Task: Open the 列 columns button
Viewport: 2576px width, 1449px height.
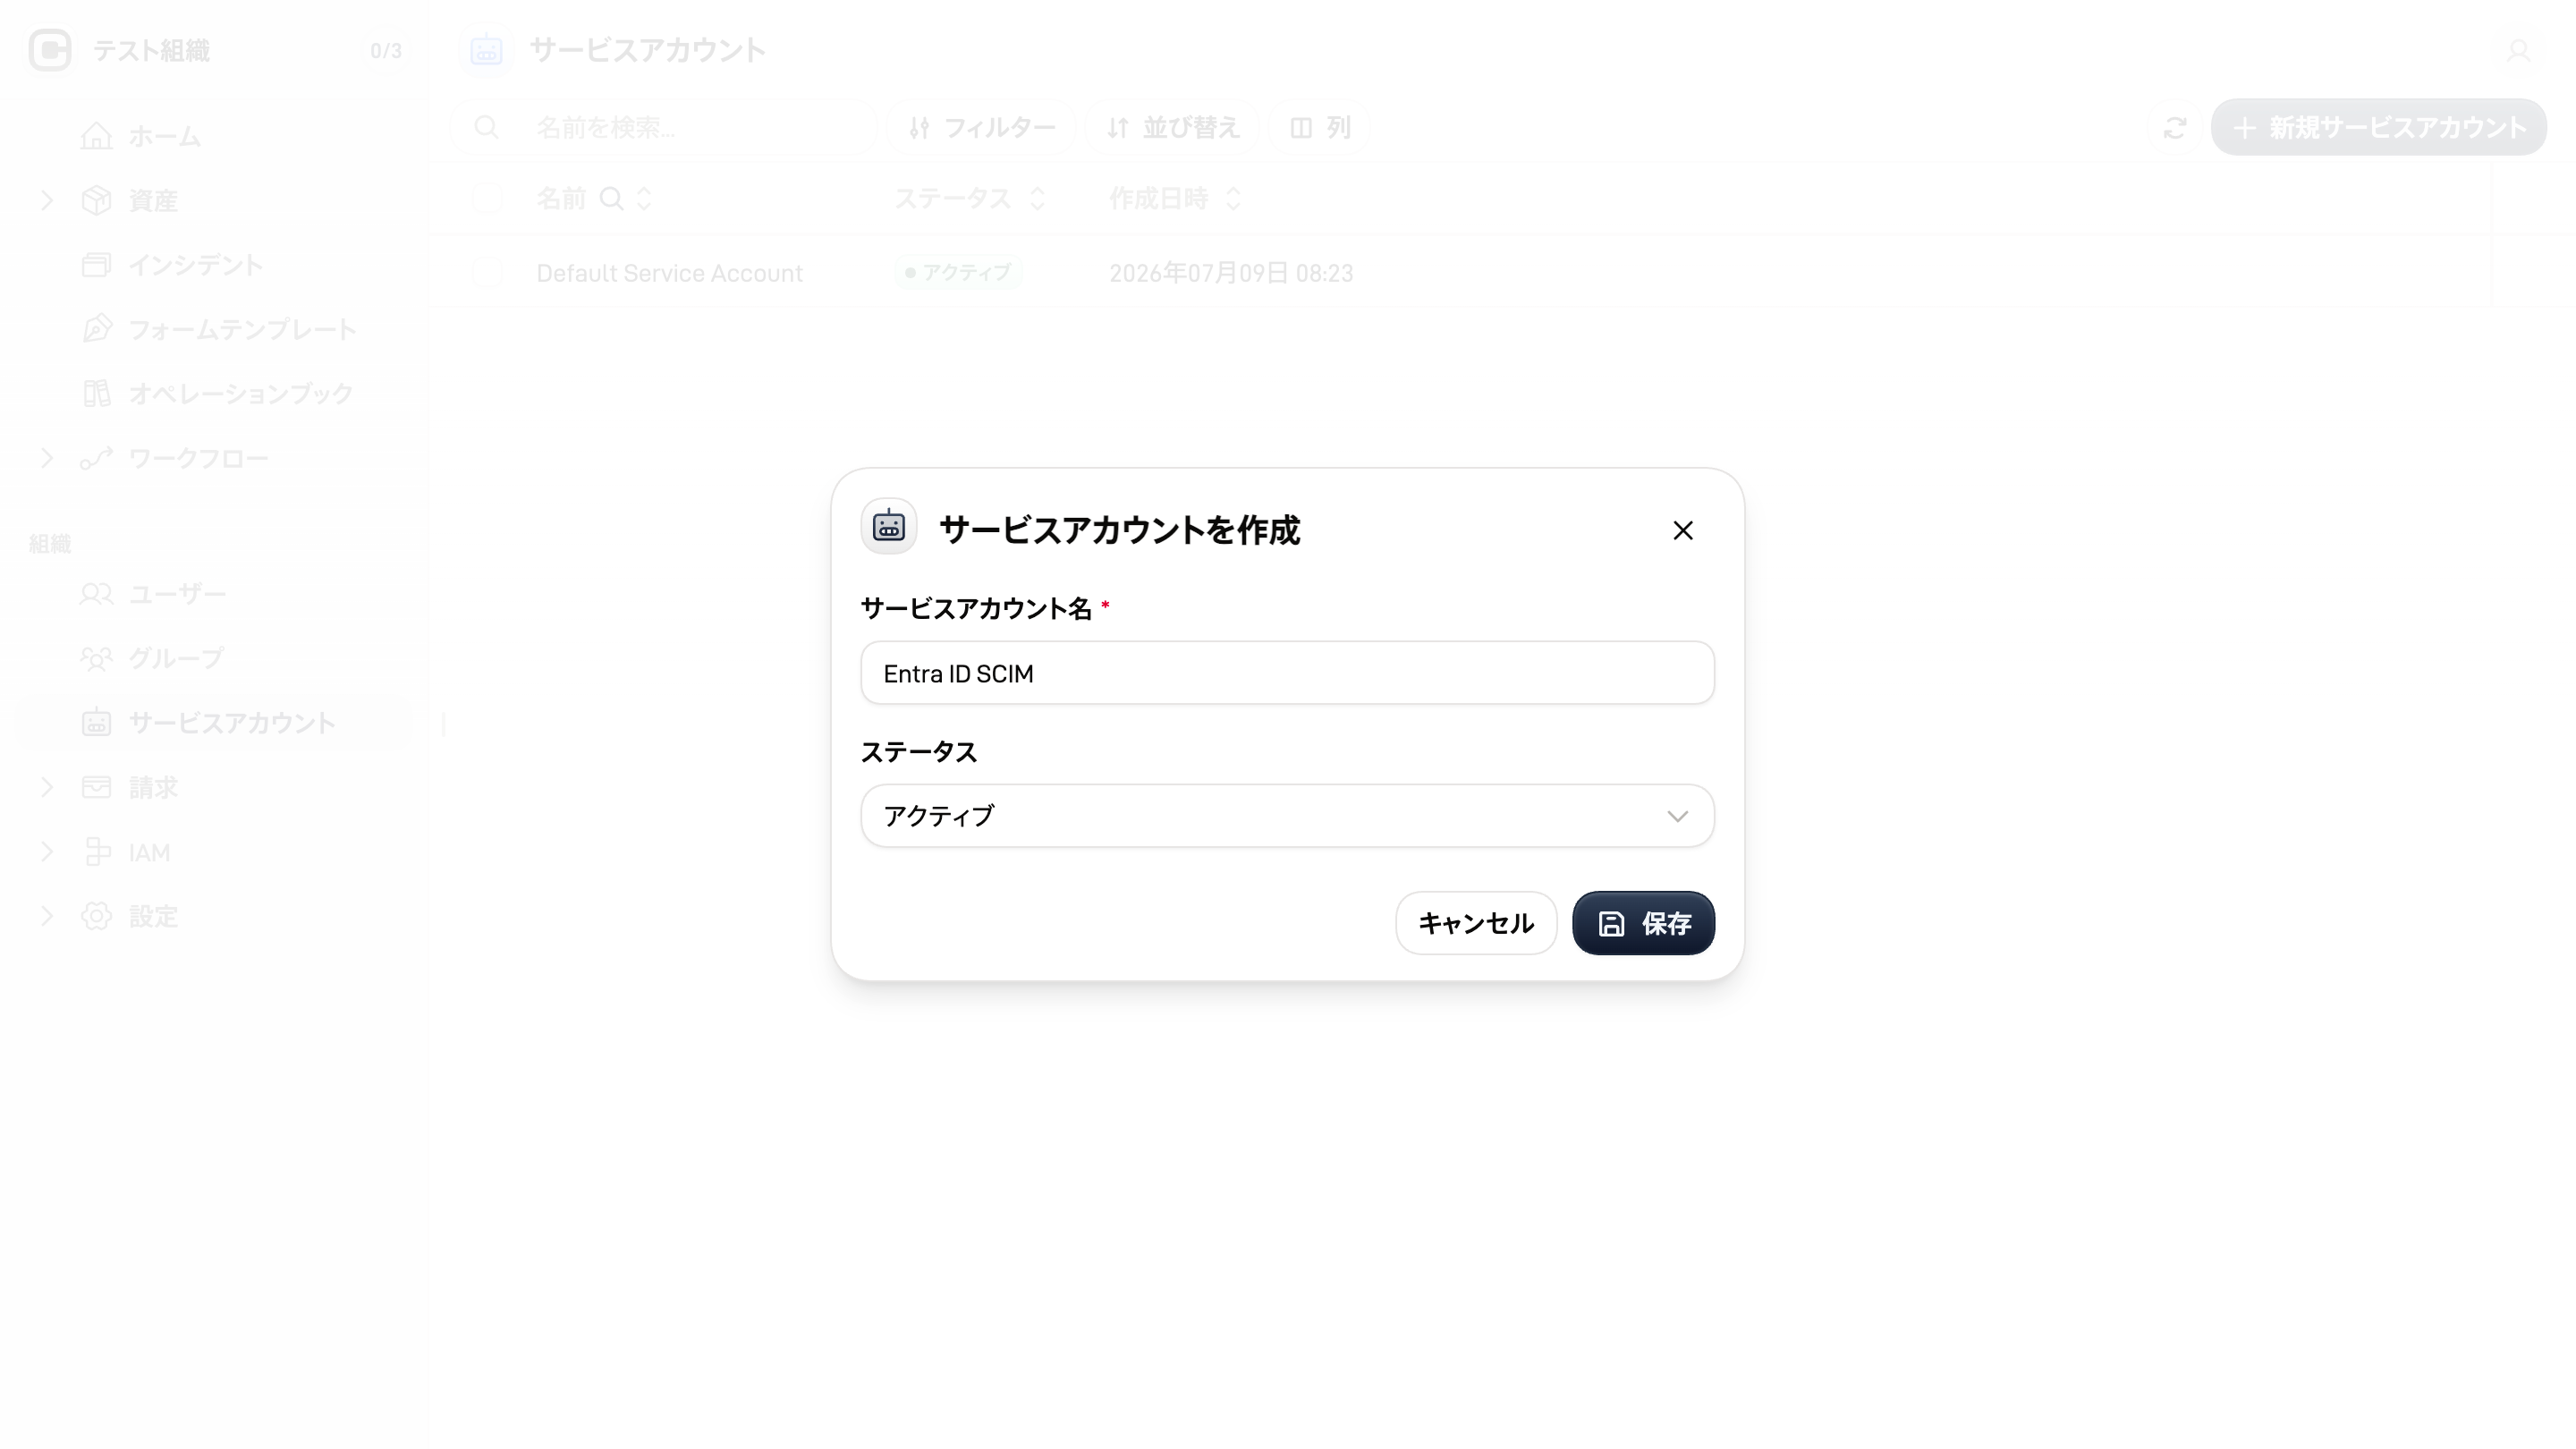Action: pyautogui.click(x=1320, y=127)
